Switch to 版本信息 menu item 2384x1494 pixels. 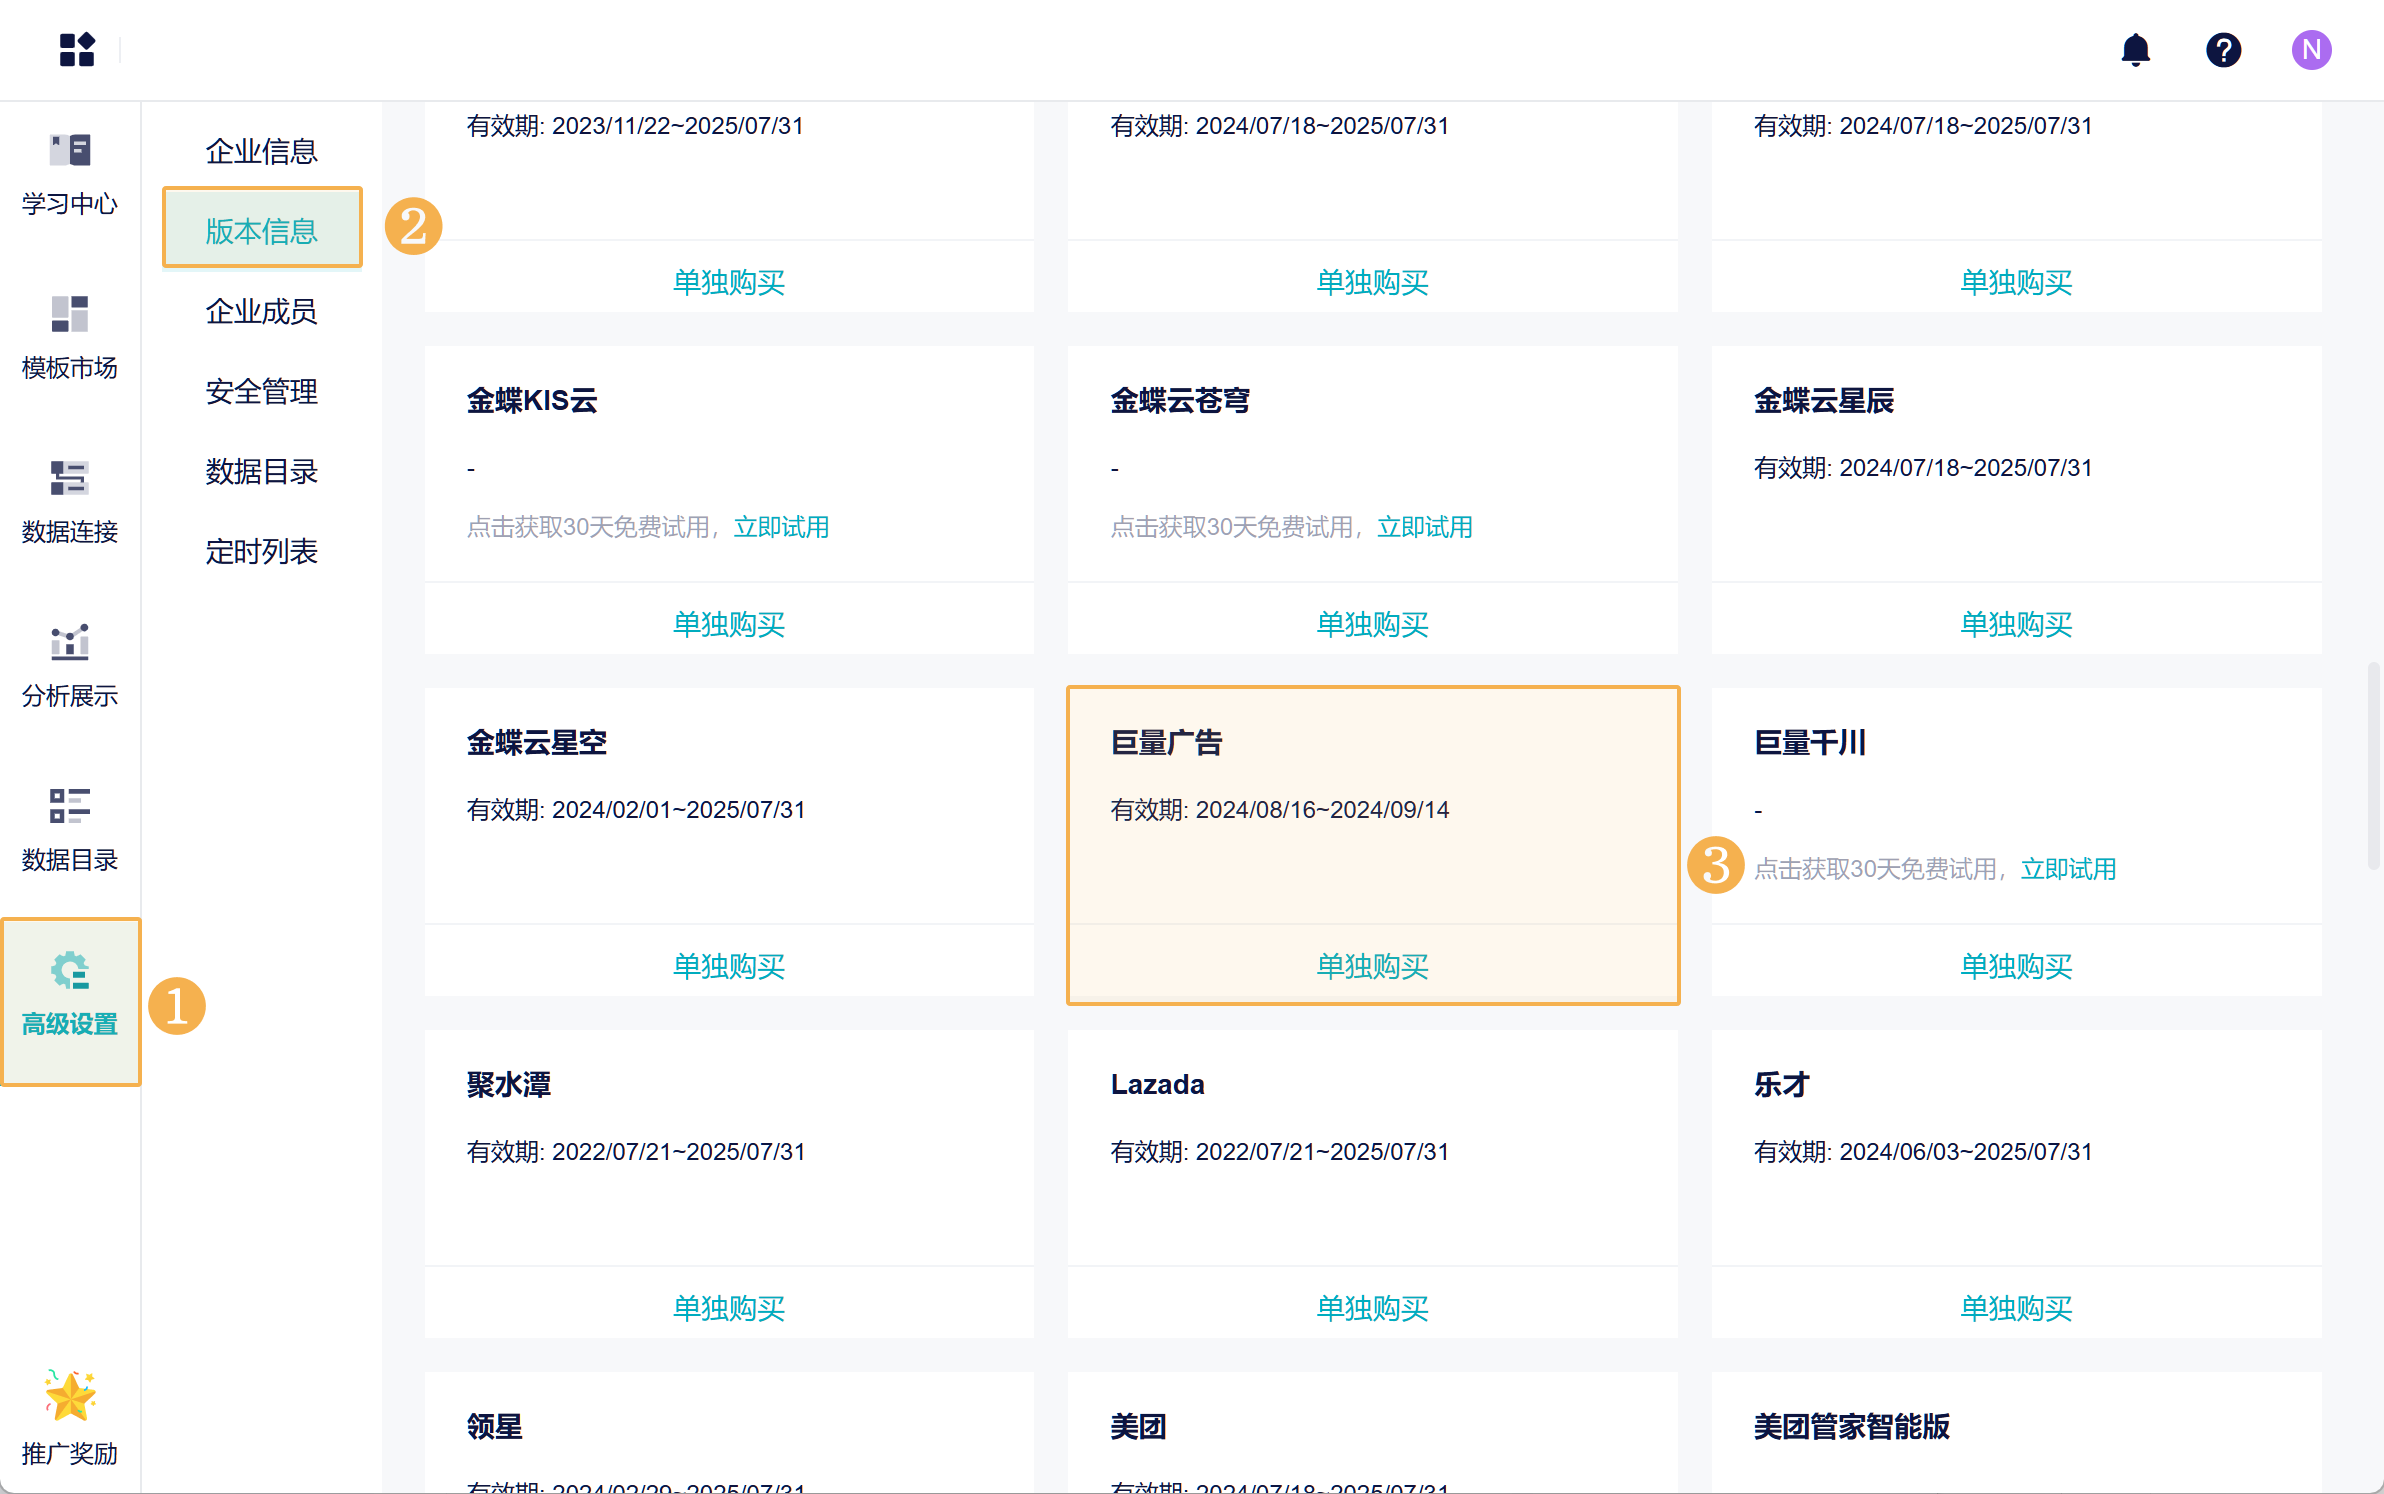click(x=261, y=231)
